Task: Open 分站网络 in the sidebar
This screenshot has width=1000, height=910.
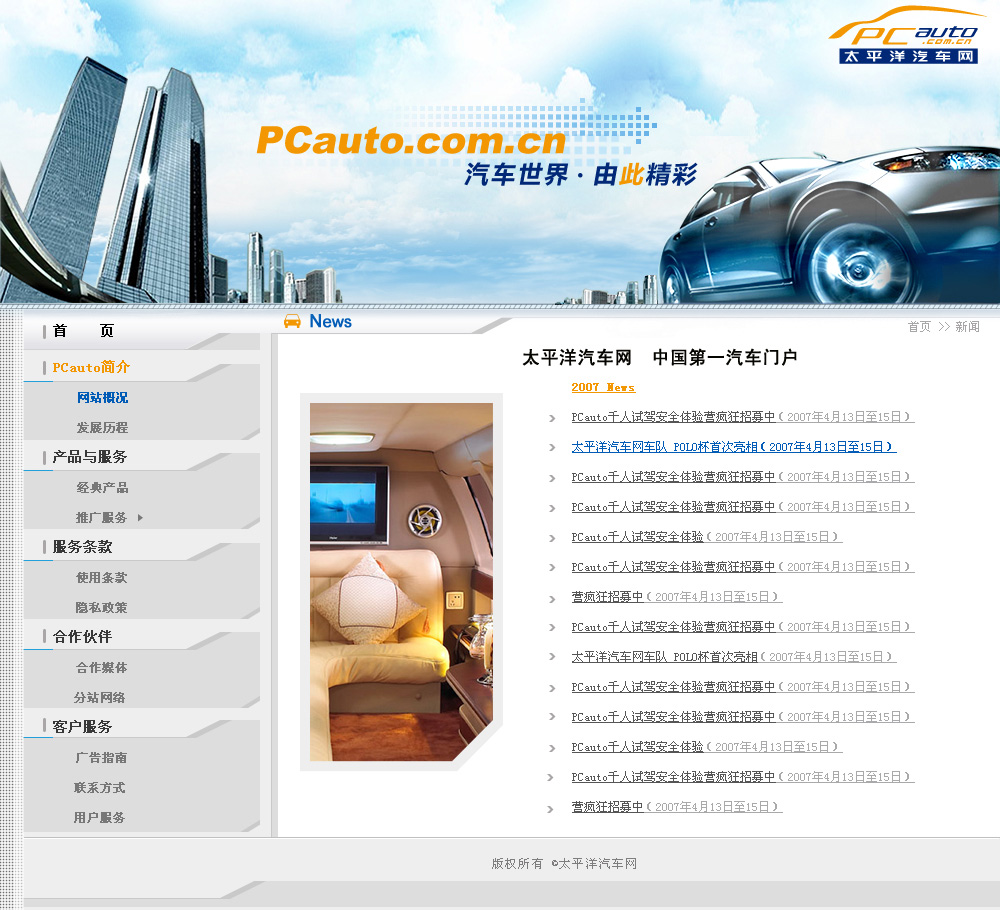Action: 99,698
